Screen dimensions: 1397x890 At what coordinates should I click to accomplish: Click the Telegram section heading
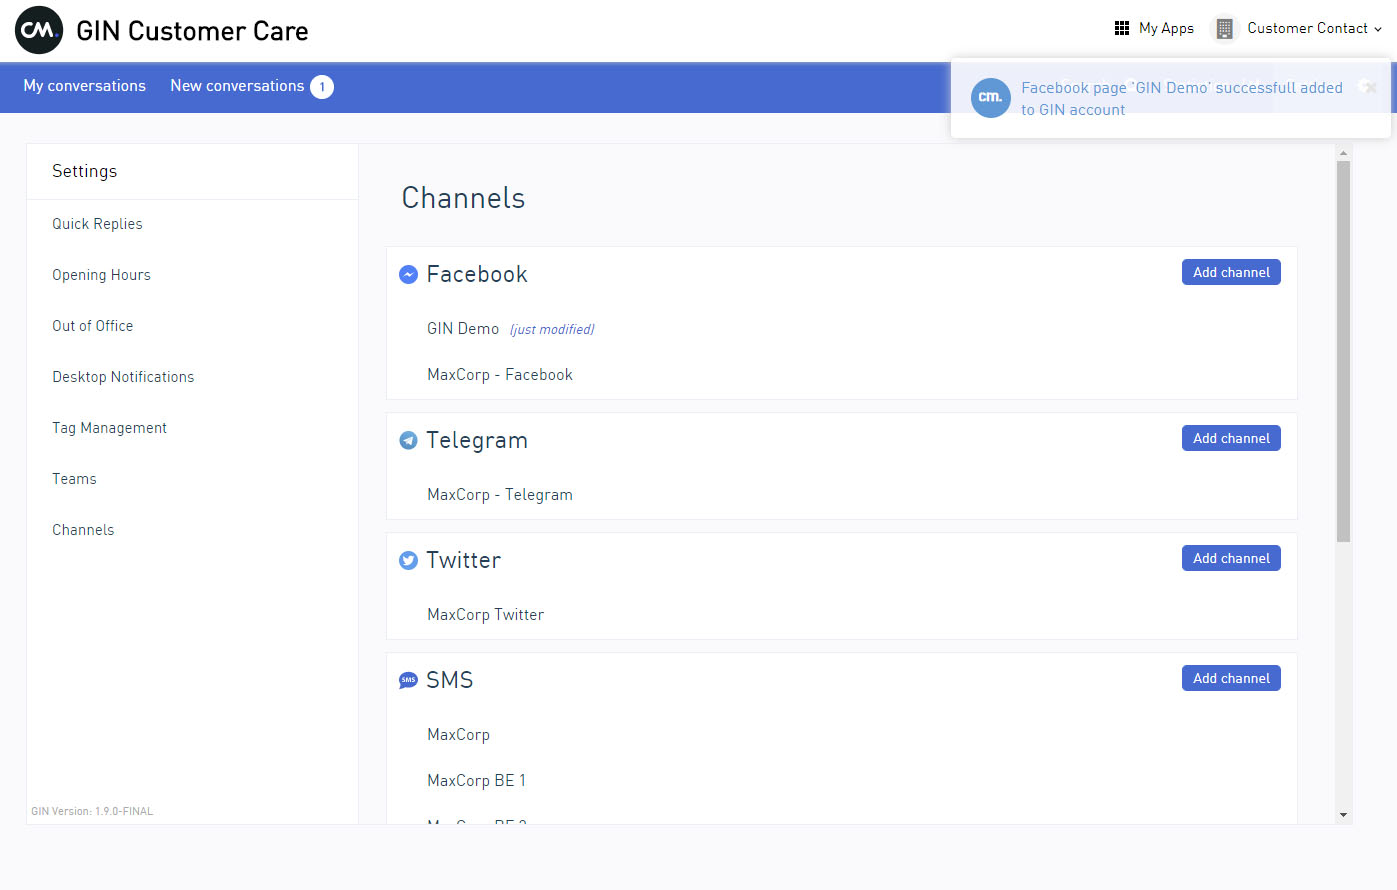(476, 440)
